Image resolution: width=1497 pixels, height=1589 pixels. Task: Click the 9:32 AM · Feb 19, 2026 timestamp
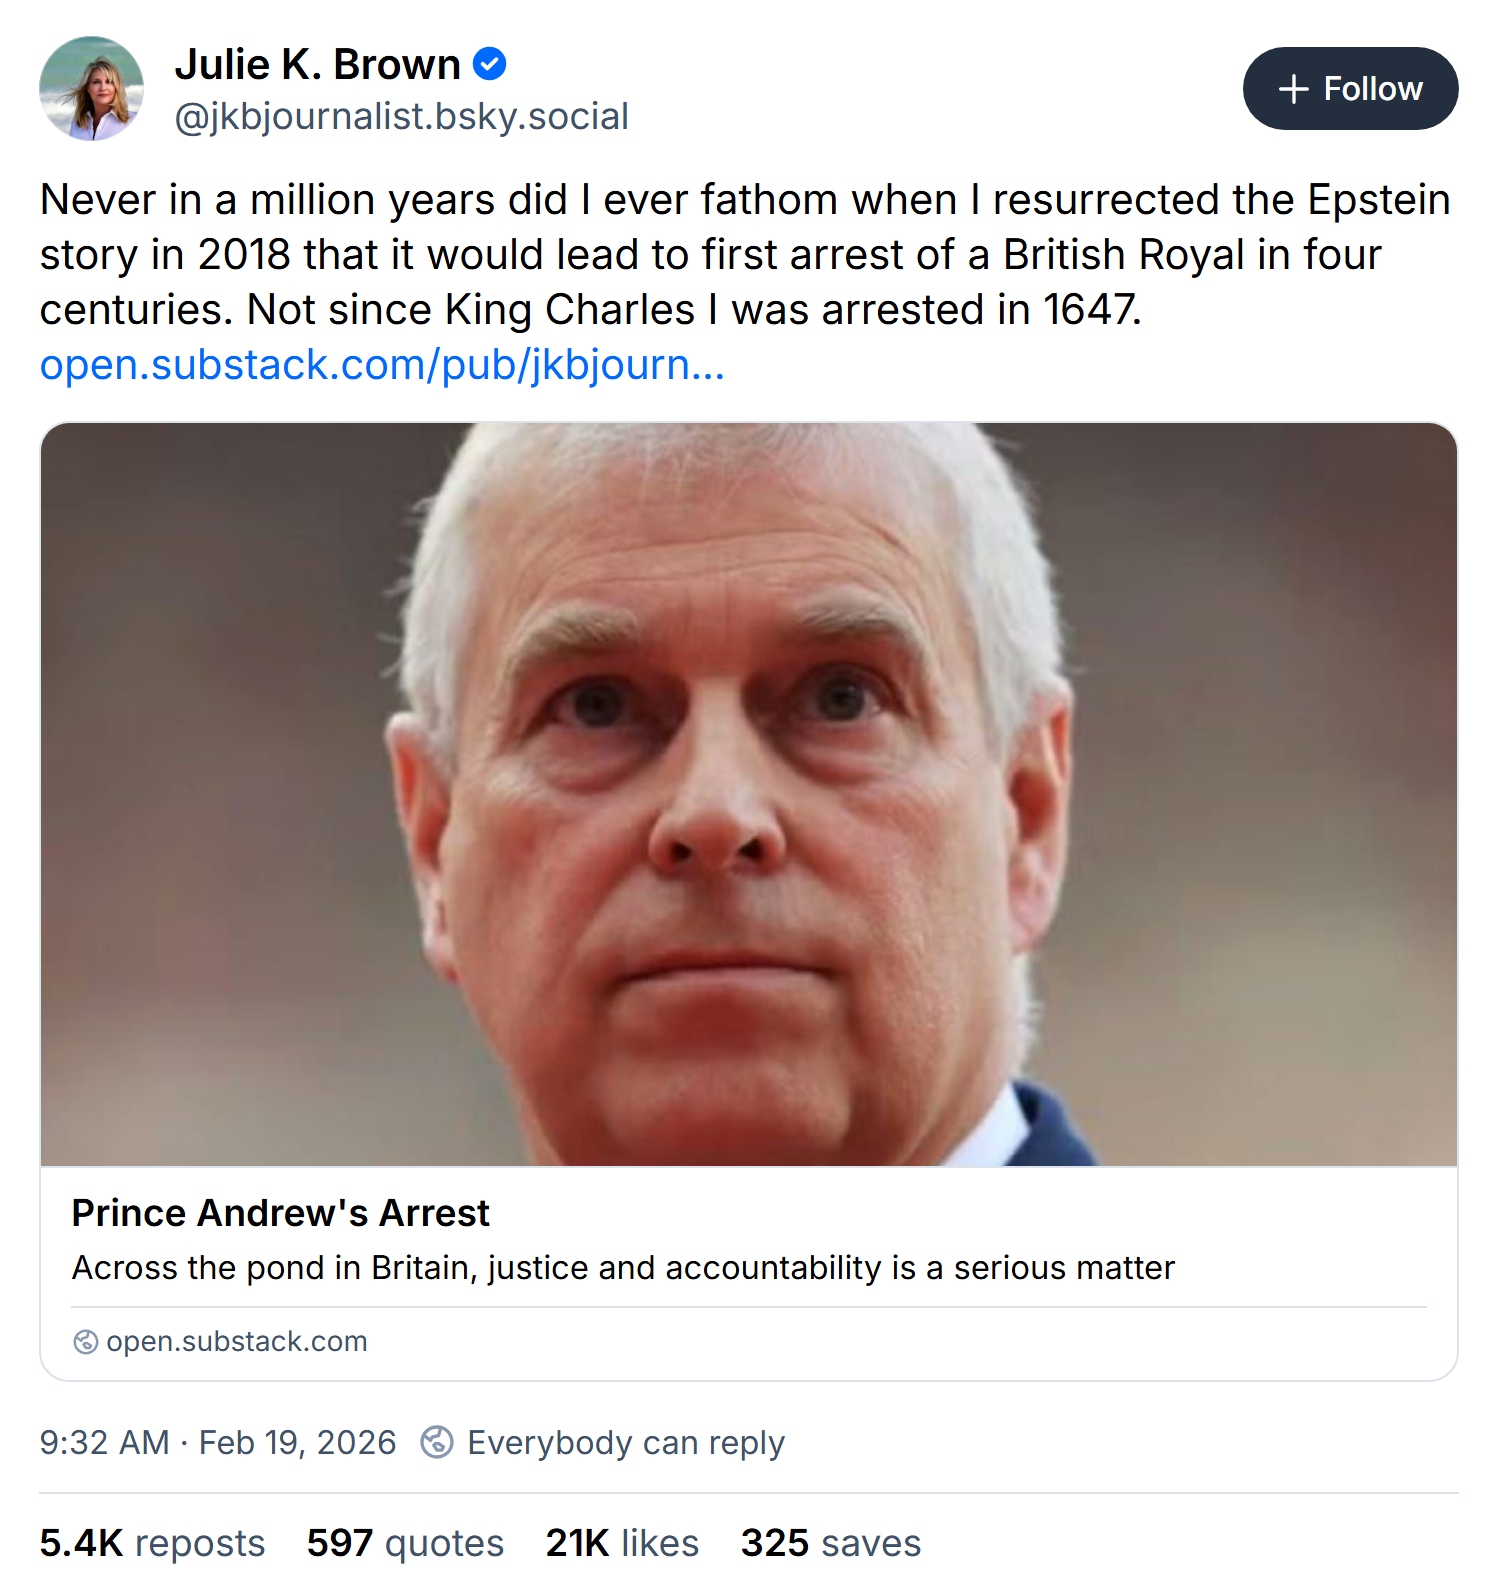(218, 1443)
